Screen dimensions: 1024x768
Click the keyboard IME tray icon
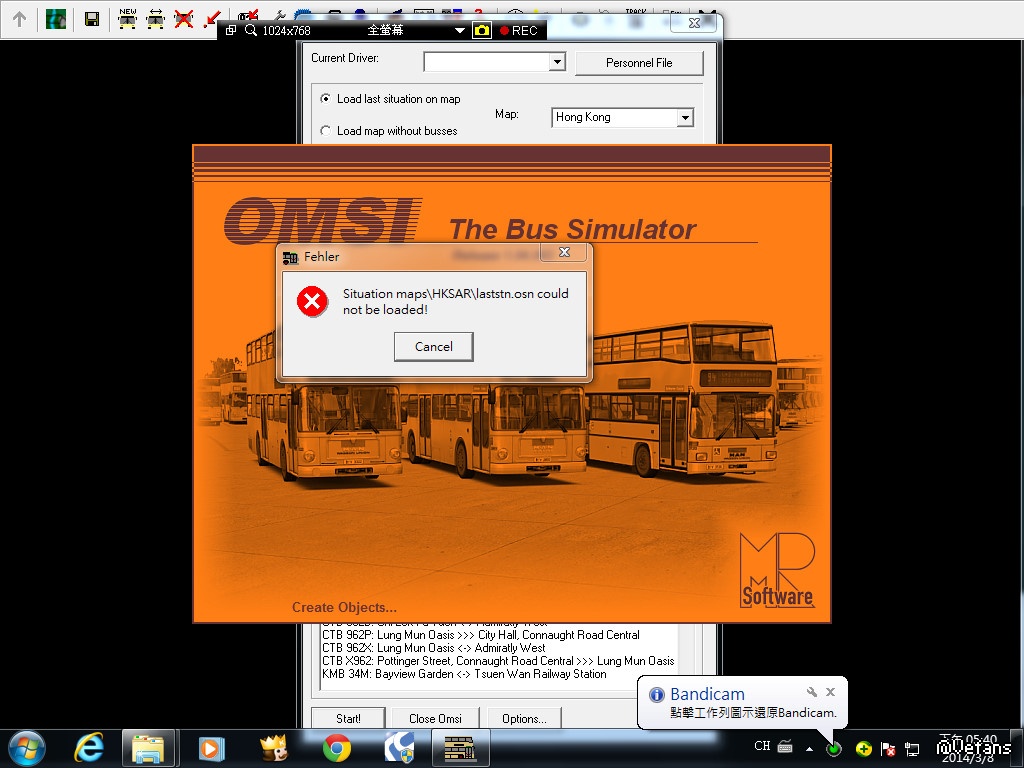(x=785, y=746)
